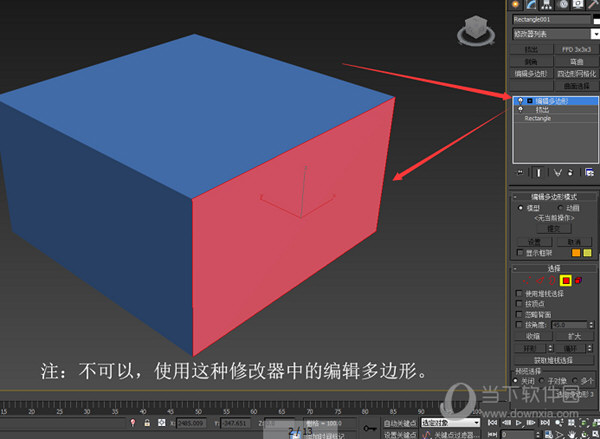Enable 按角度 (By Angle) checkbox

point(519,325)
